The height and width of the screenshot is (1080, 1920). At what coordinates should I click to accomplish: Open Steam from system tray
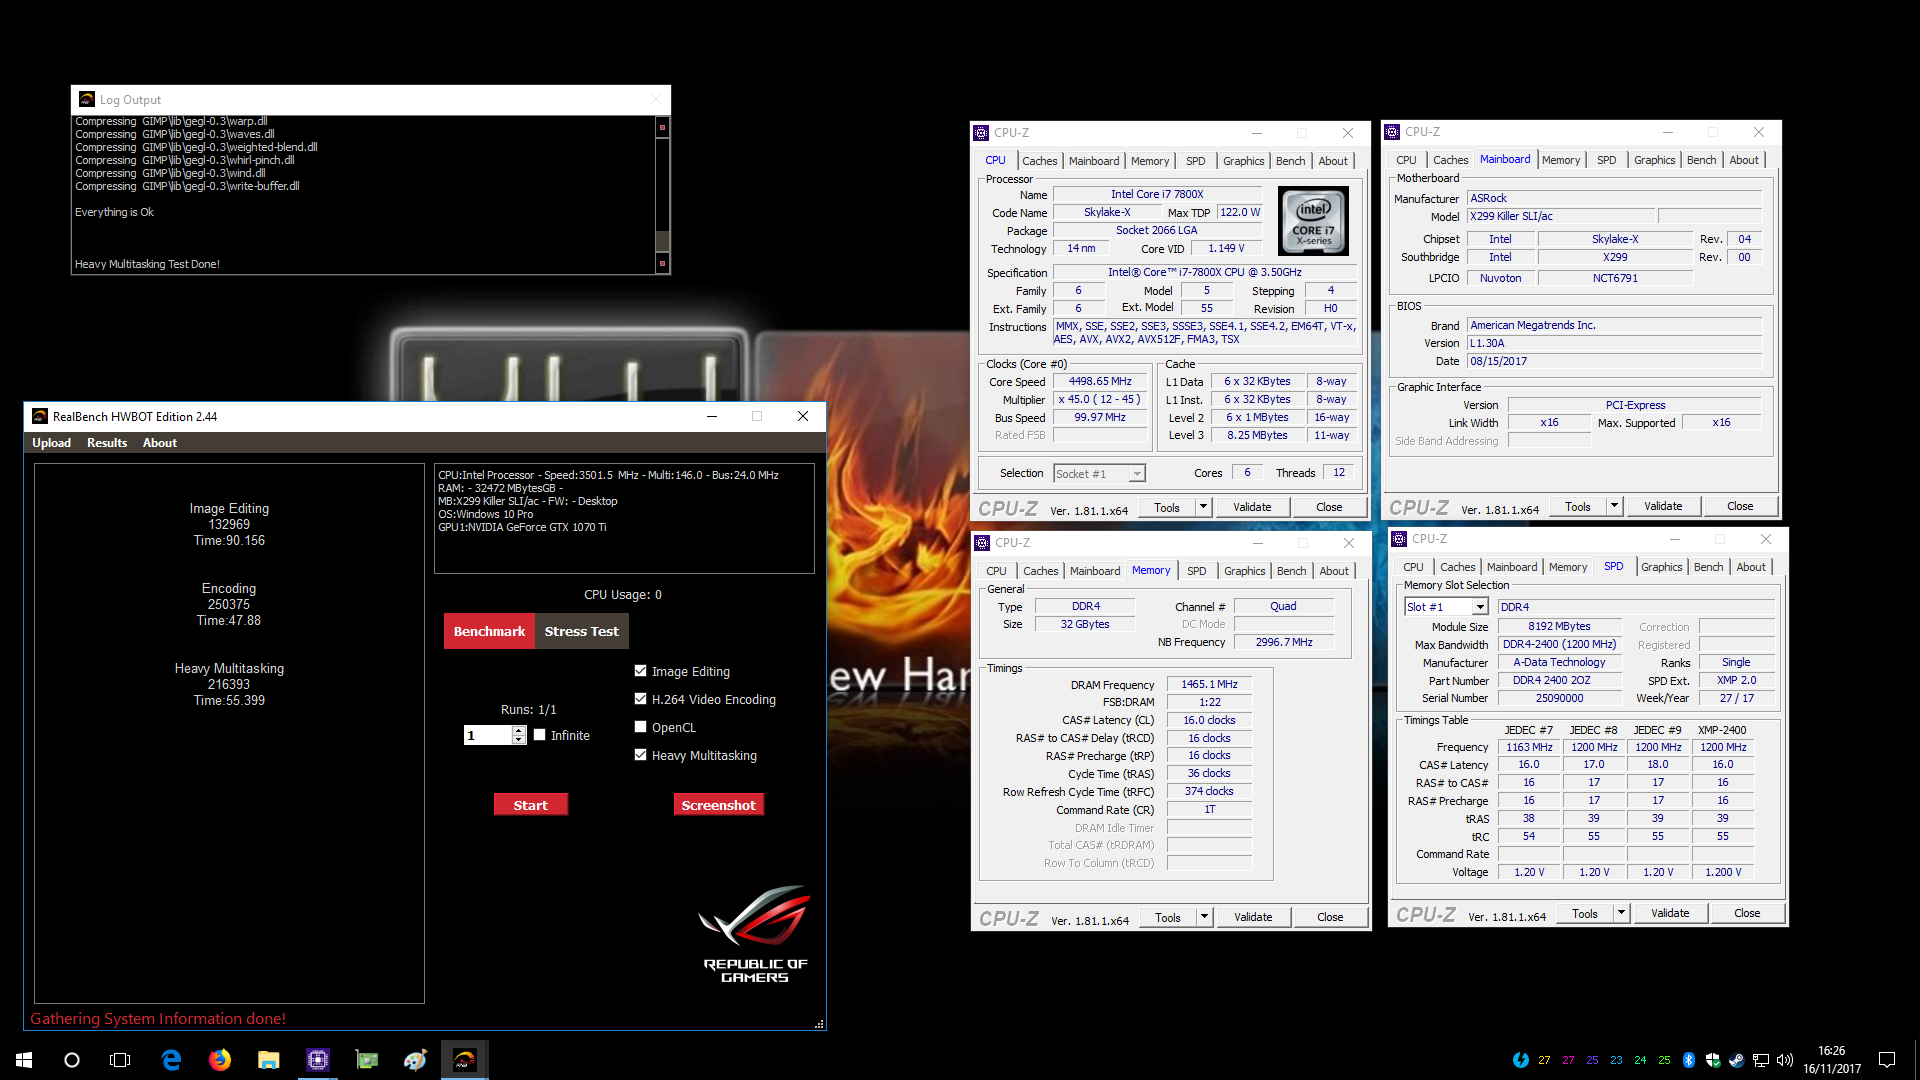click(1737, 1060)
